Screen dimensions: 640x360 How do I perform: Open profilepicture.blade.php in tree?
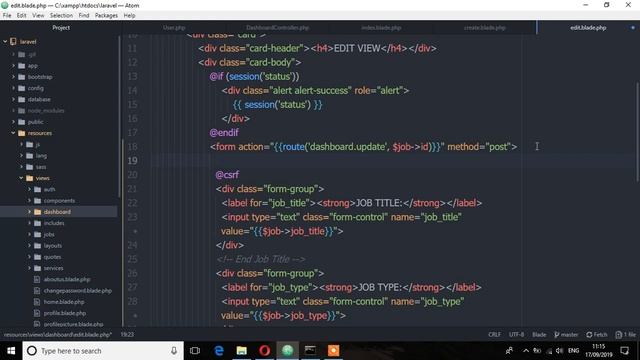tap(73, 324)
